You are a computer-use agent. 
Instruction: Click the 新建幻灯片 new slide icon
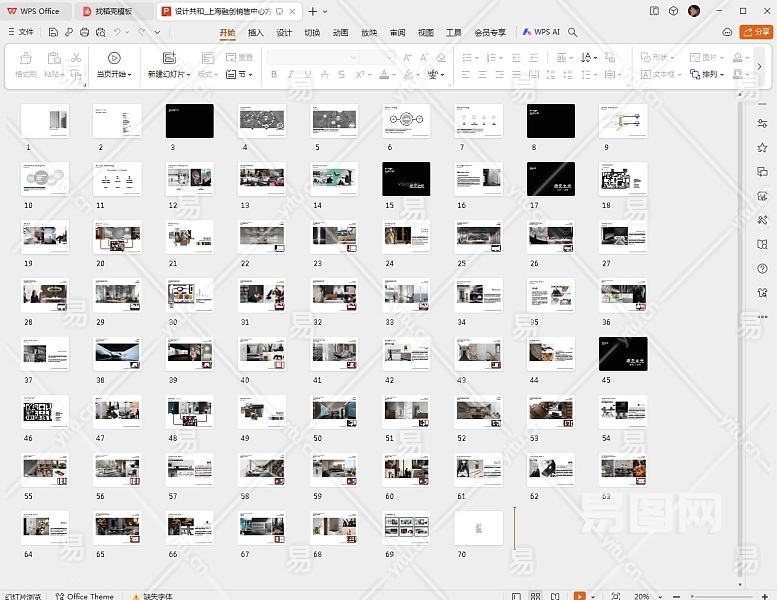[x=168, y=58]
